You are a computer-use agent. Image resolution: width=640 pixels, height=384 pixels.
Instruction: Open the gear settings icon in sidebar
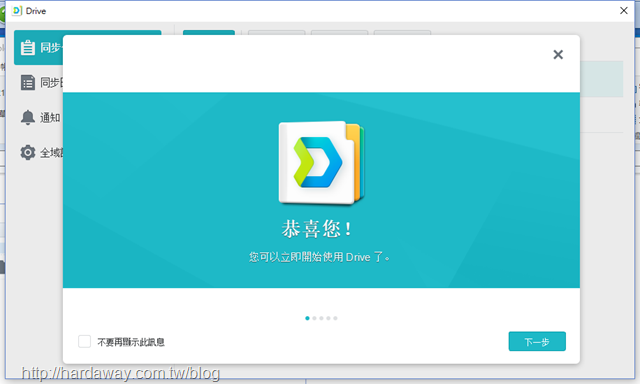tap(28, 152)
